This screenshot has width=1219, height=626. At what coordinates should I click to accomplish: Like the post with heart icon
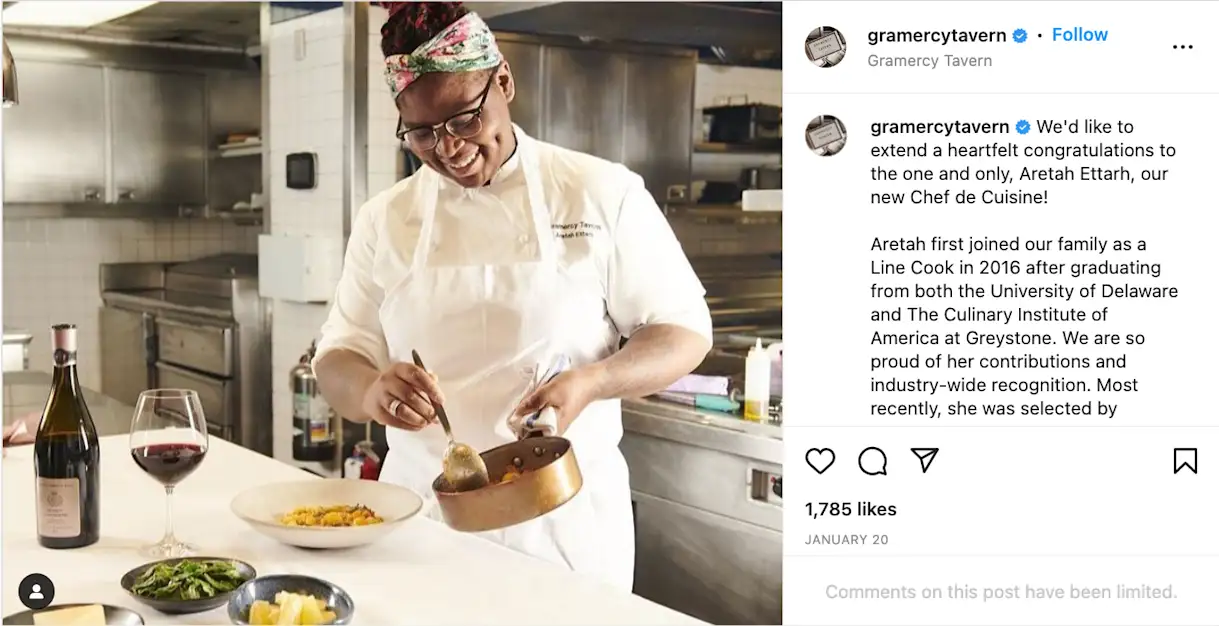820,461
